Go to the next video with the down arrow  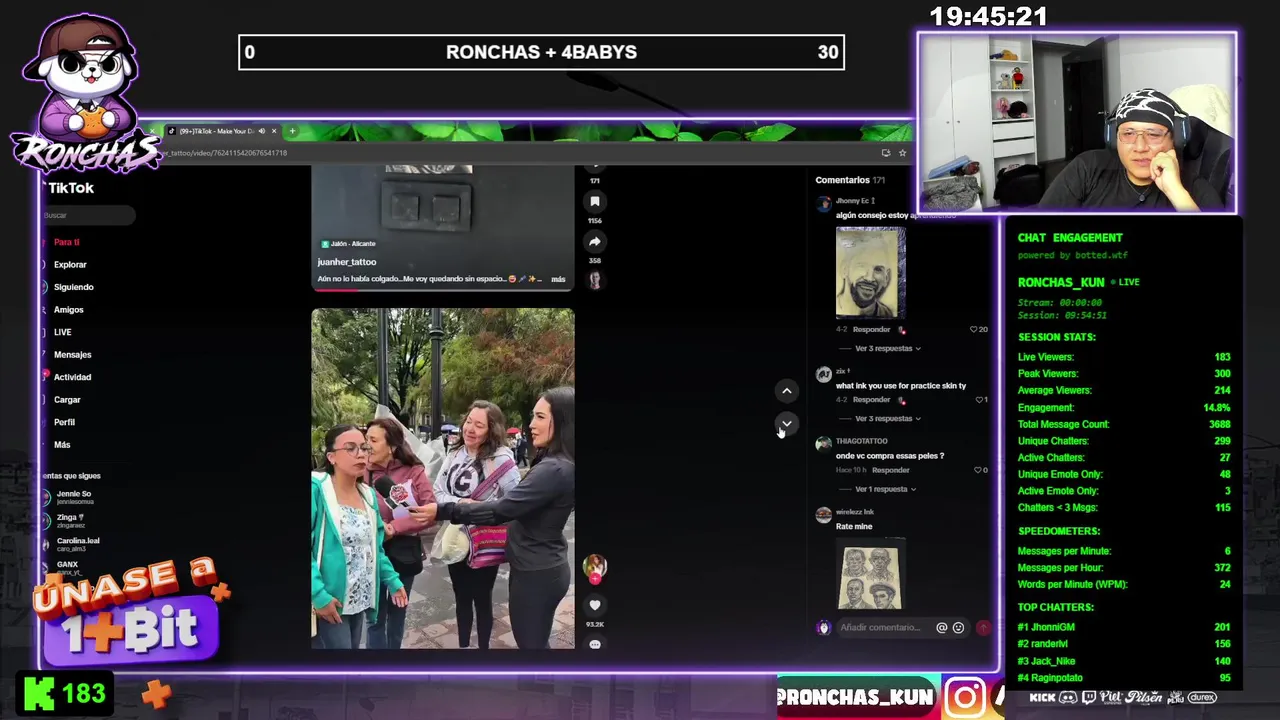[787, 423]
